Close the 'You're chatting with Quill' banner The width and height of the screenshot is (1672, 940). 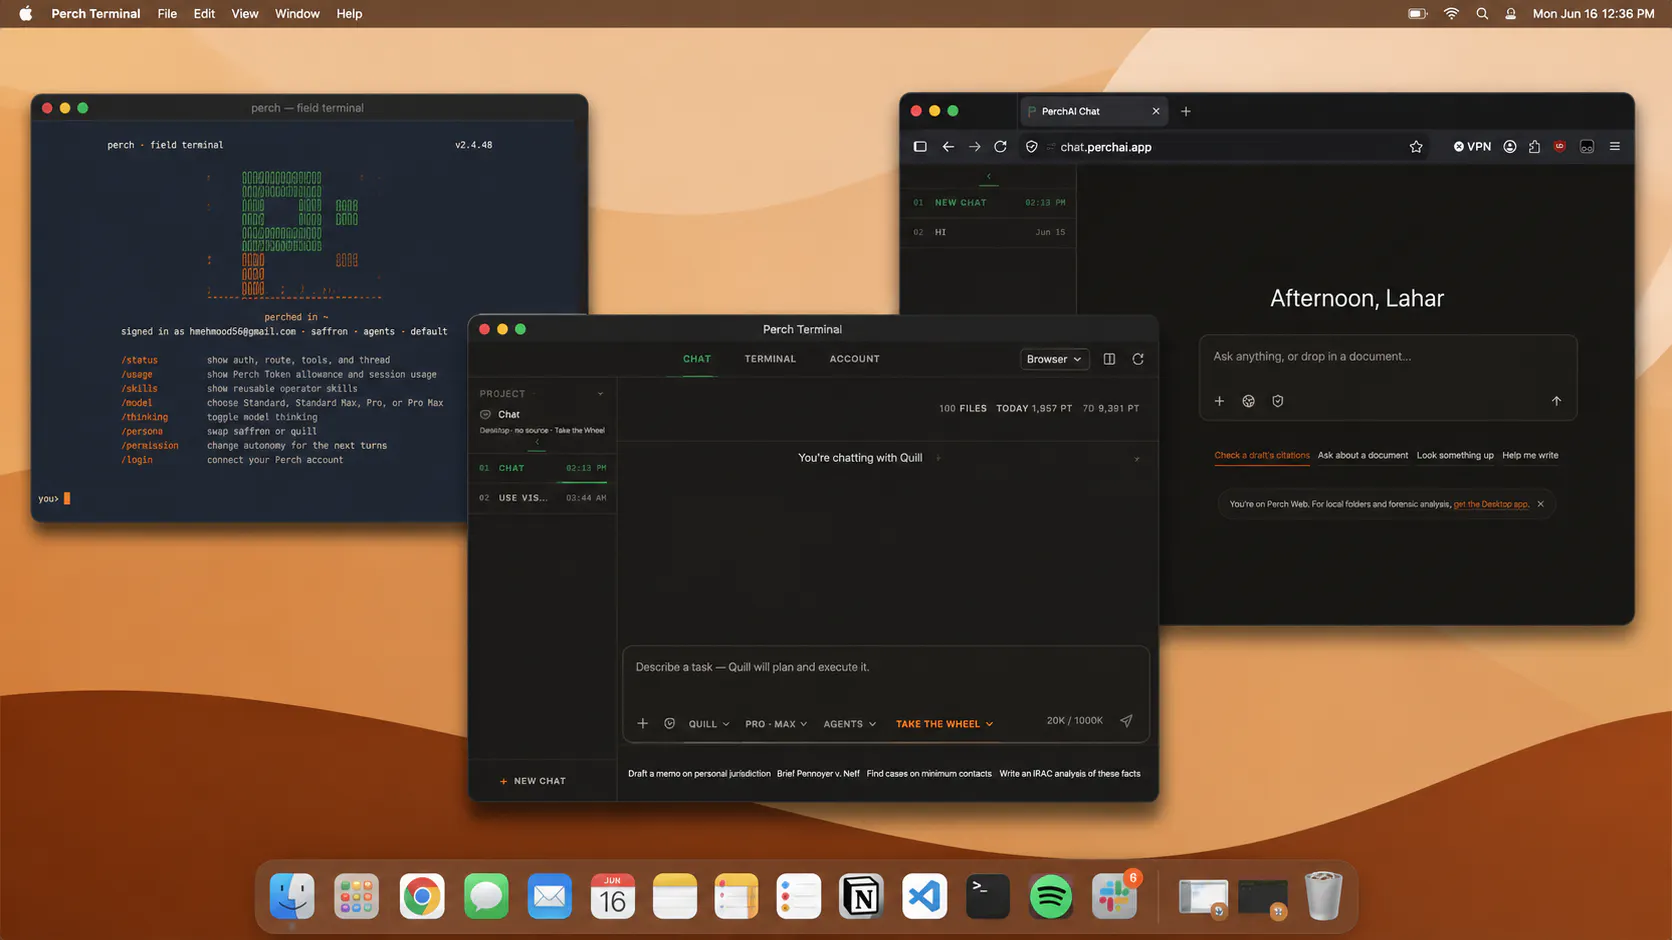click(1137, 459)
